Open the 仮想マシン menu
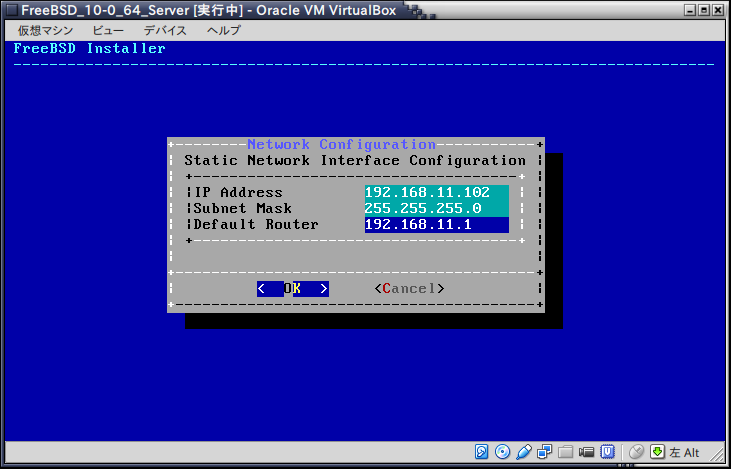Screen dimensions: 731x469 (x=46, y=30)
